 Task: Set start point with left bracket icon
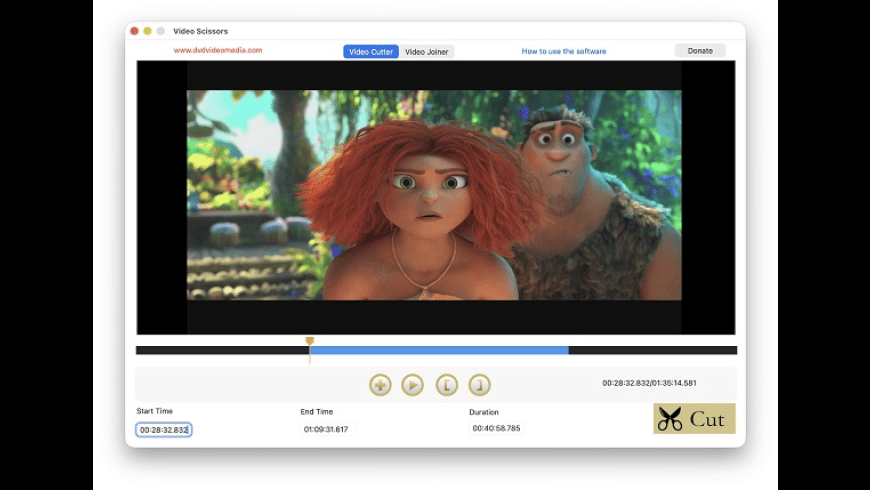click(447, 385)
